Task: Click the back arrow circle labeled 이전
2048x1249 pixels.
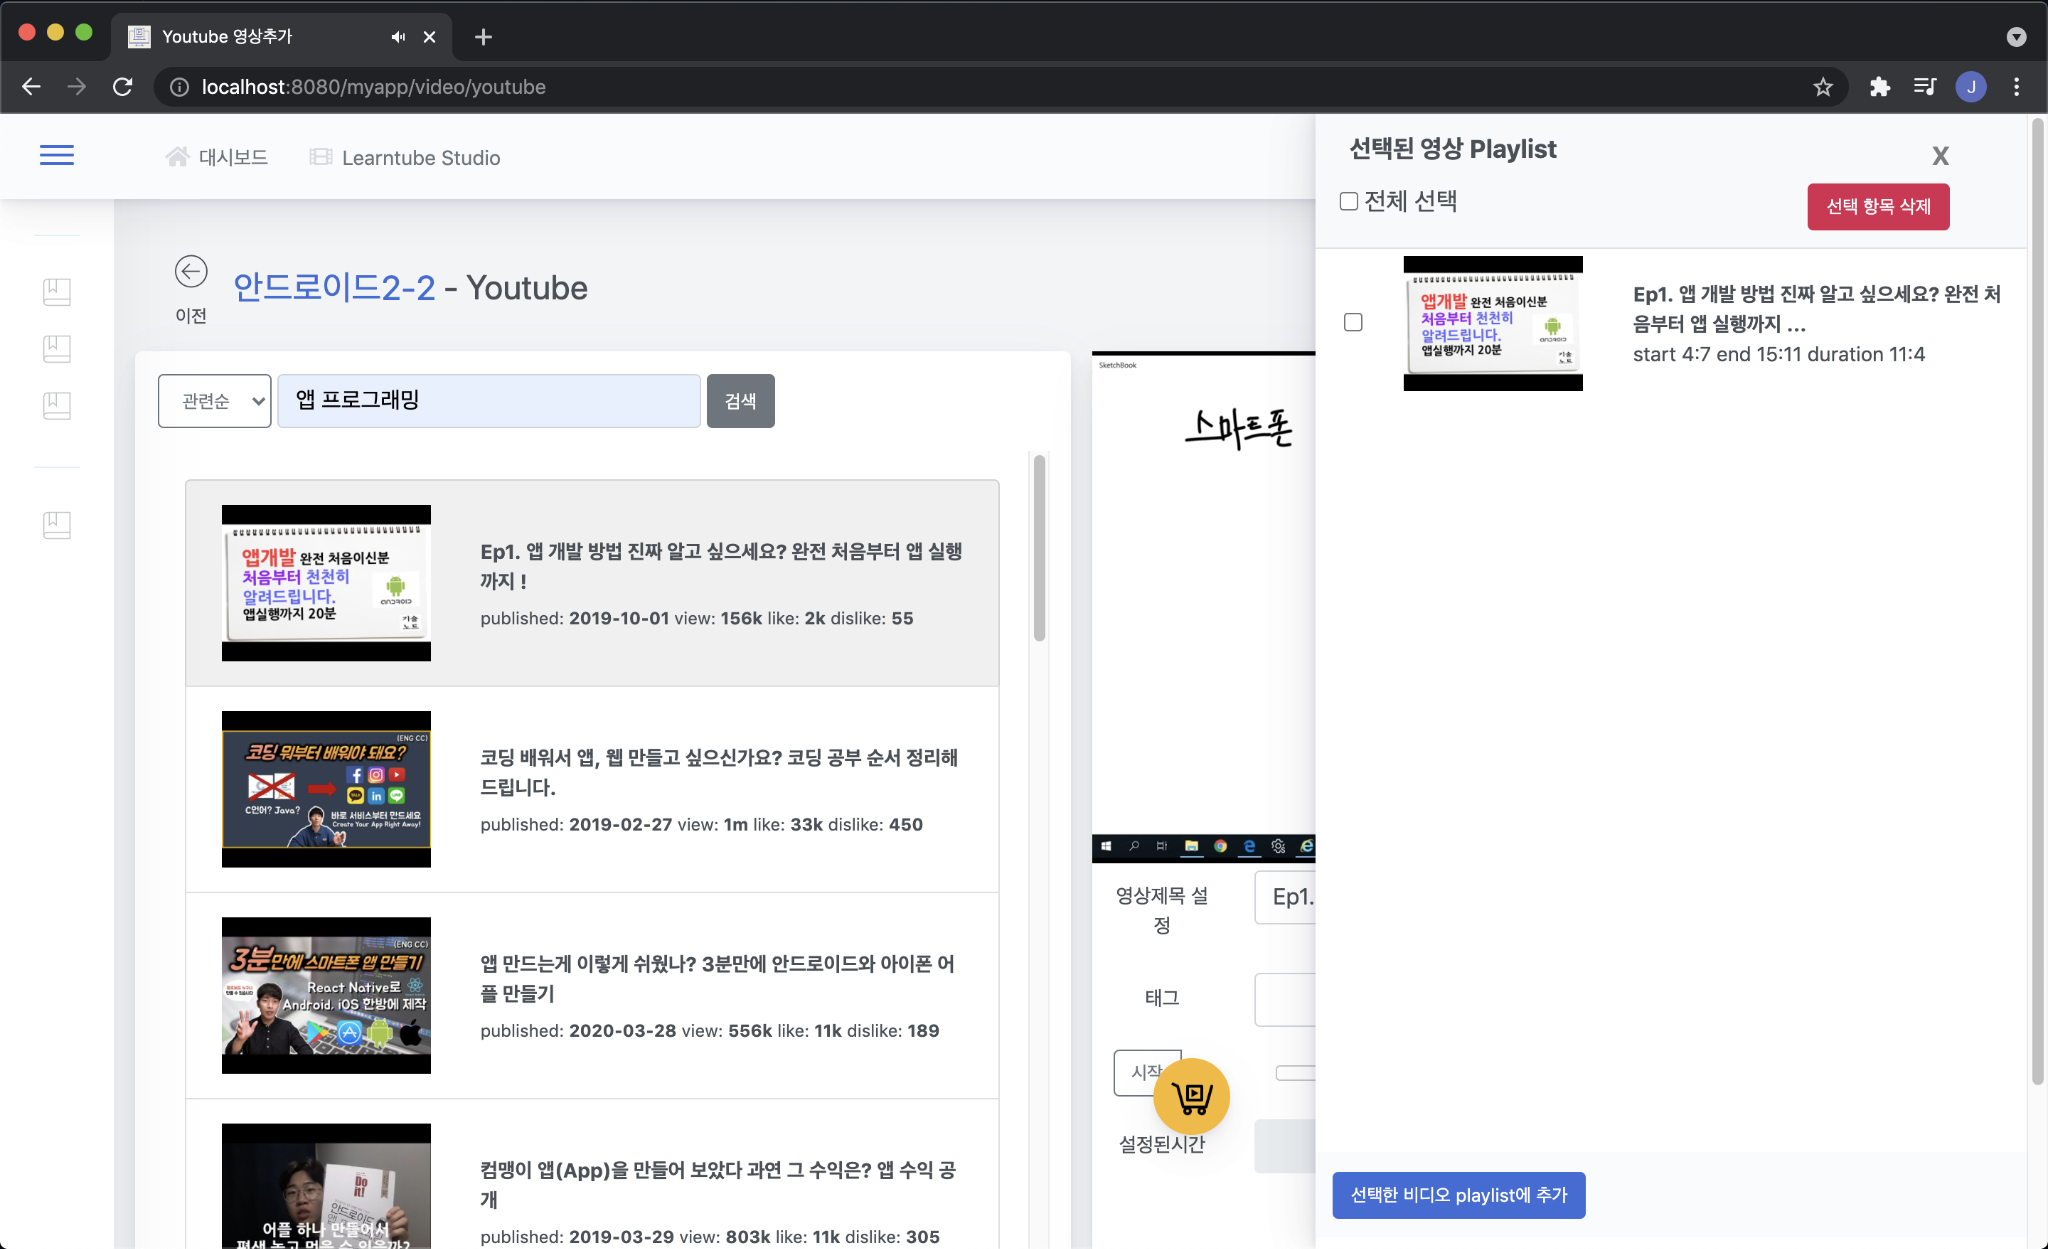Action: point(191,272)
